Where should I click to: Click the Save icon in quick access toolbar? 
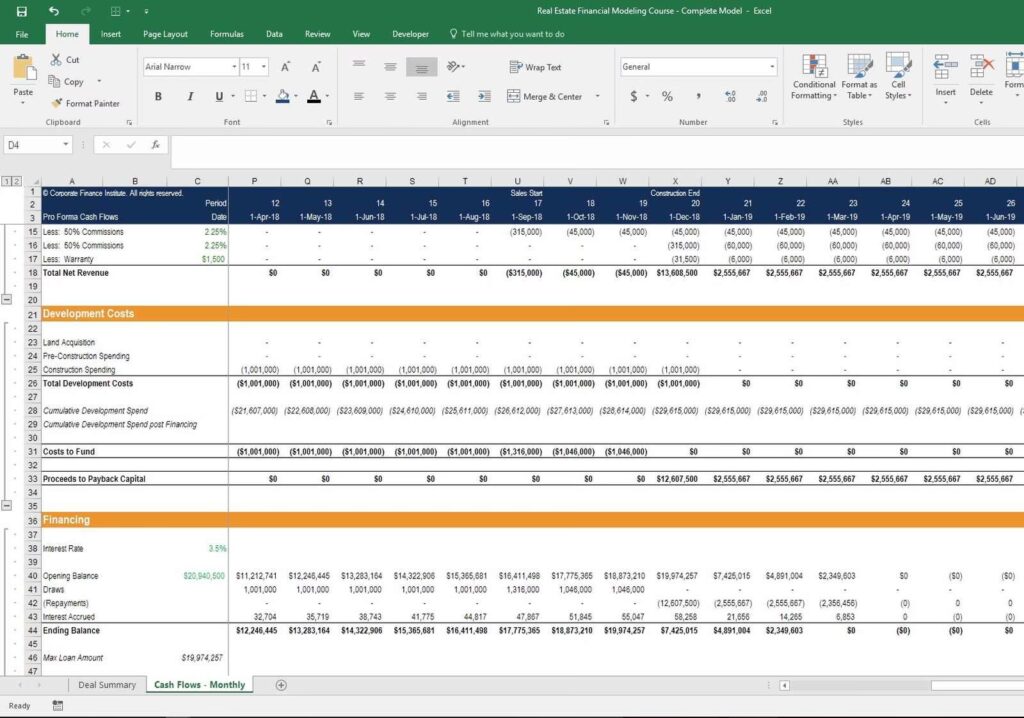(x=22, y=11)
